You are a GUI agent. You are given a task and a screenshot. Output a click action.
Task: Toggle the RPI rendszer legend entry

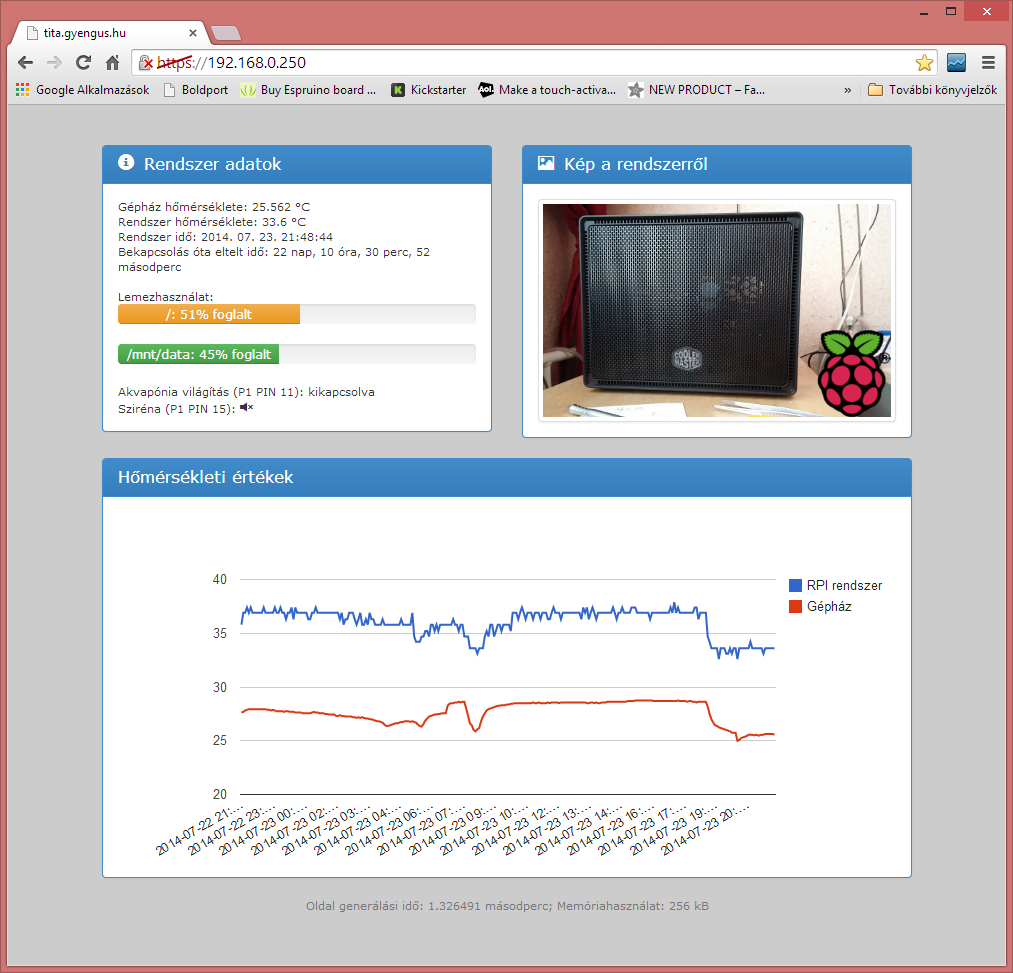click(x=835, y=586)
